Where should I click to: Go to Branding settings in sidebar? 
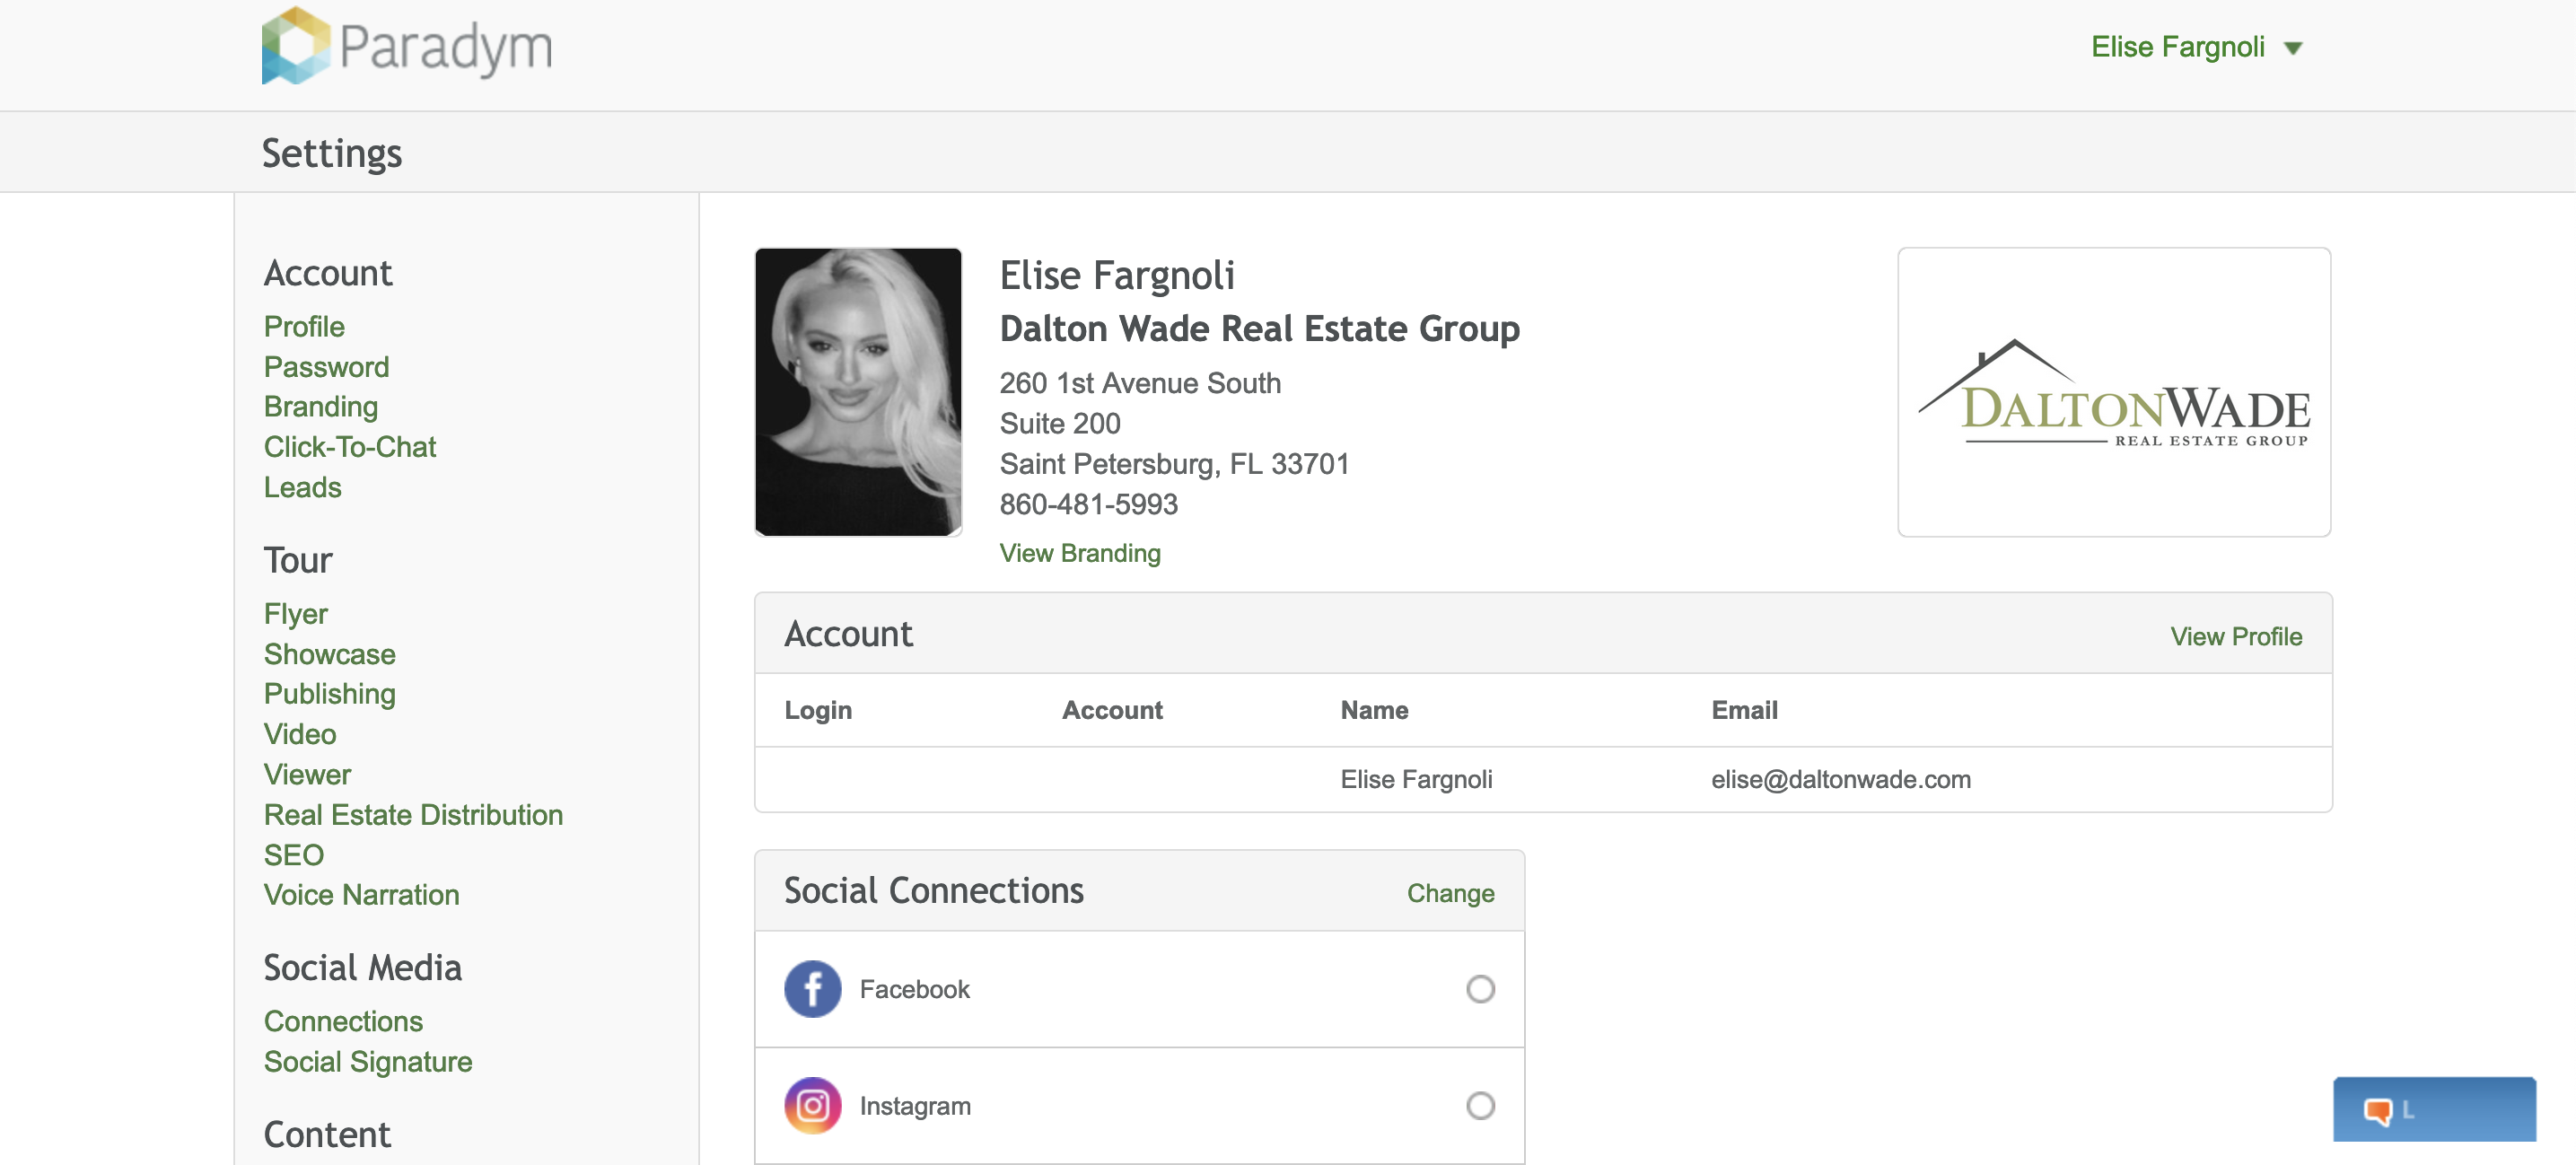point(320,407)
